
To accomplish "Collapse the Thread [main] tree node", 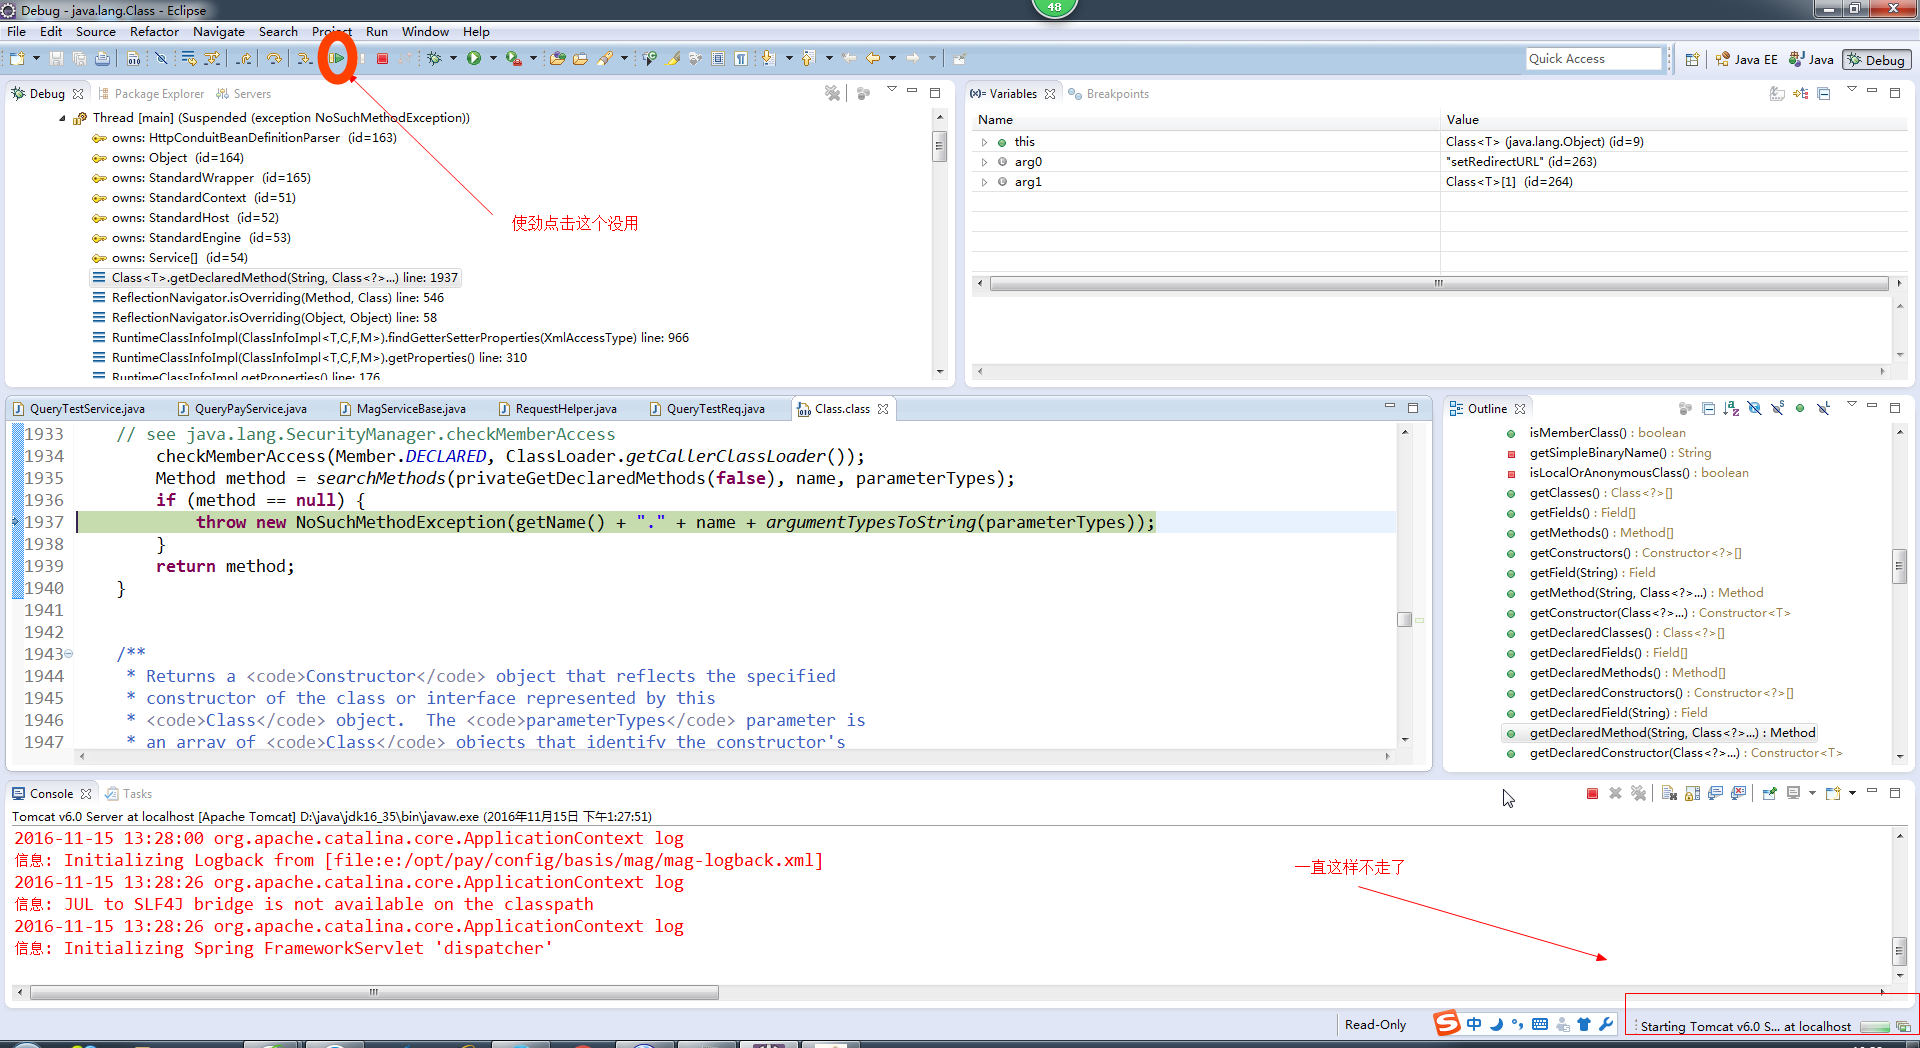I will [62, 118].
